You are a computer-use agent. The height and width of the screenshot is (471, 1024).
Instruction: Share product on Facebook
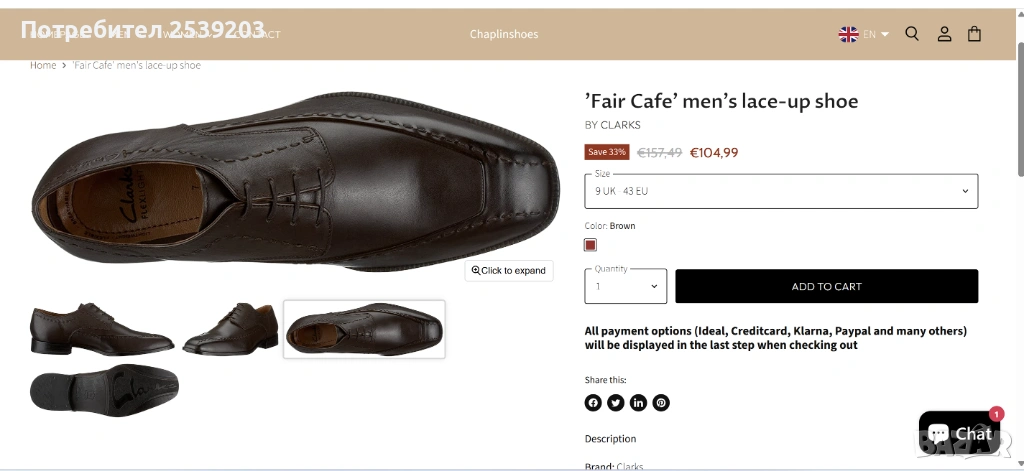tap(593, 403)
